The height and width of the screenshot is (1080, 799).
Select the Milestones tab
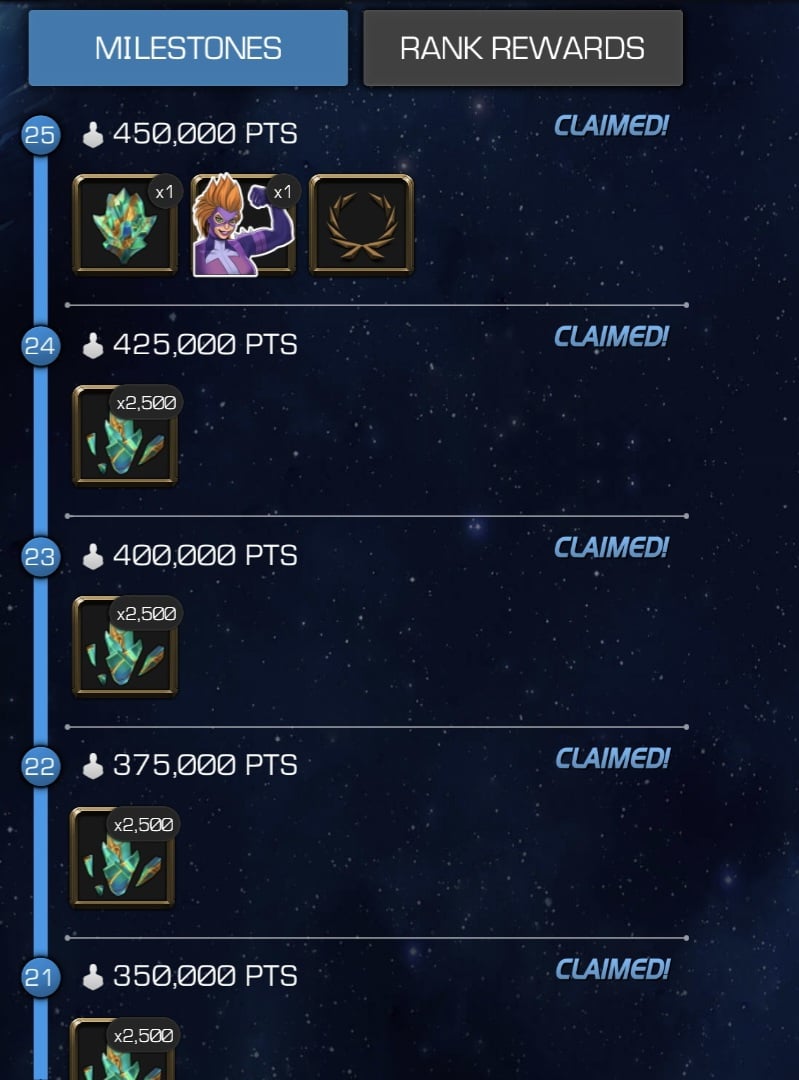(188, 48)
